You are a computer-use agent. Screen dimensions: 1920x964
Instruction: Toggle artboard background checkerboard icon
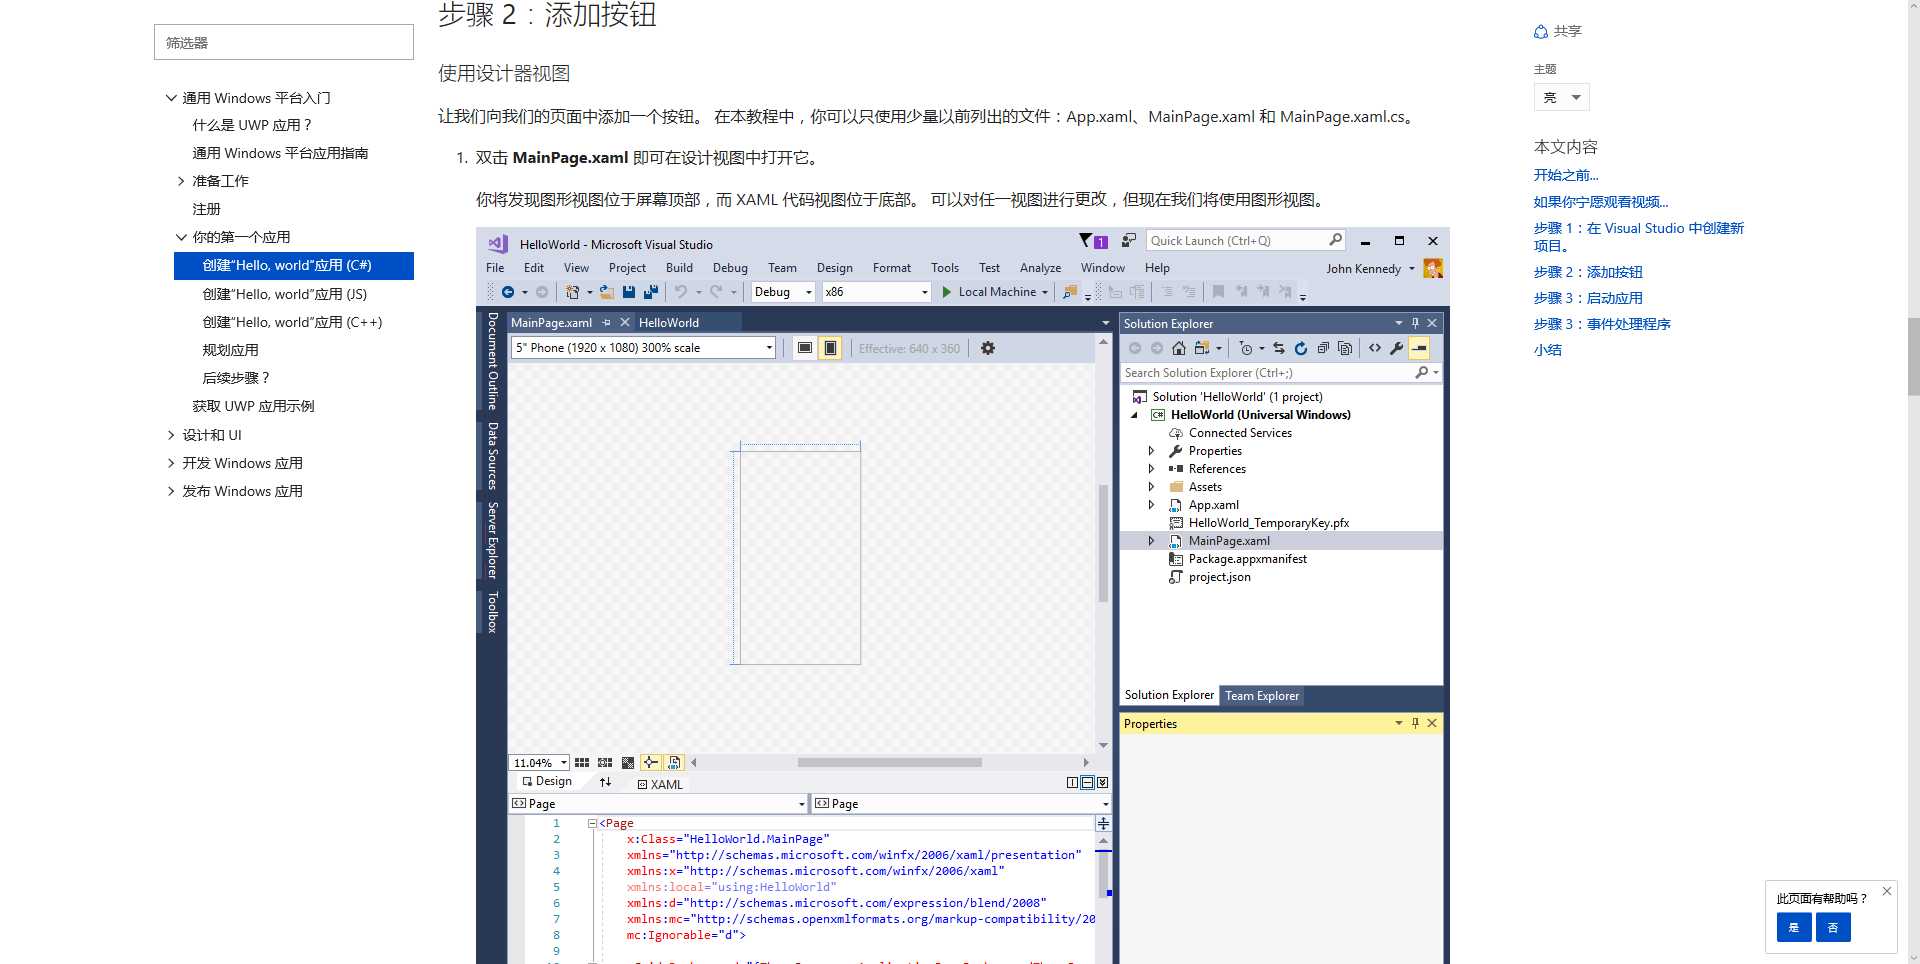click(628, 762)
